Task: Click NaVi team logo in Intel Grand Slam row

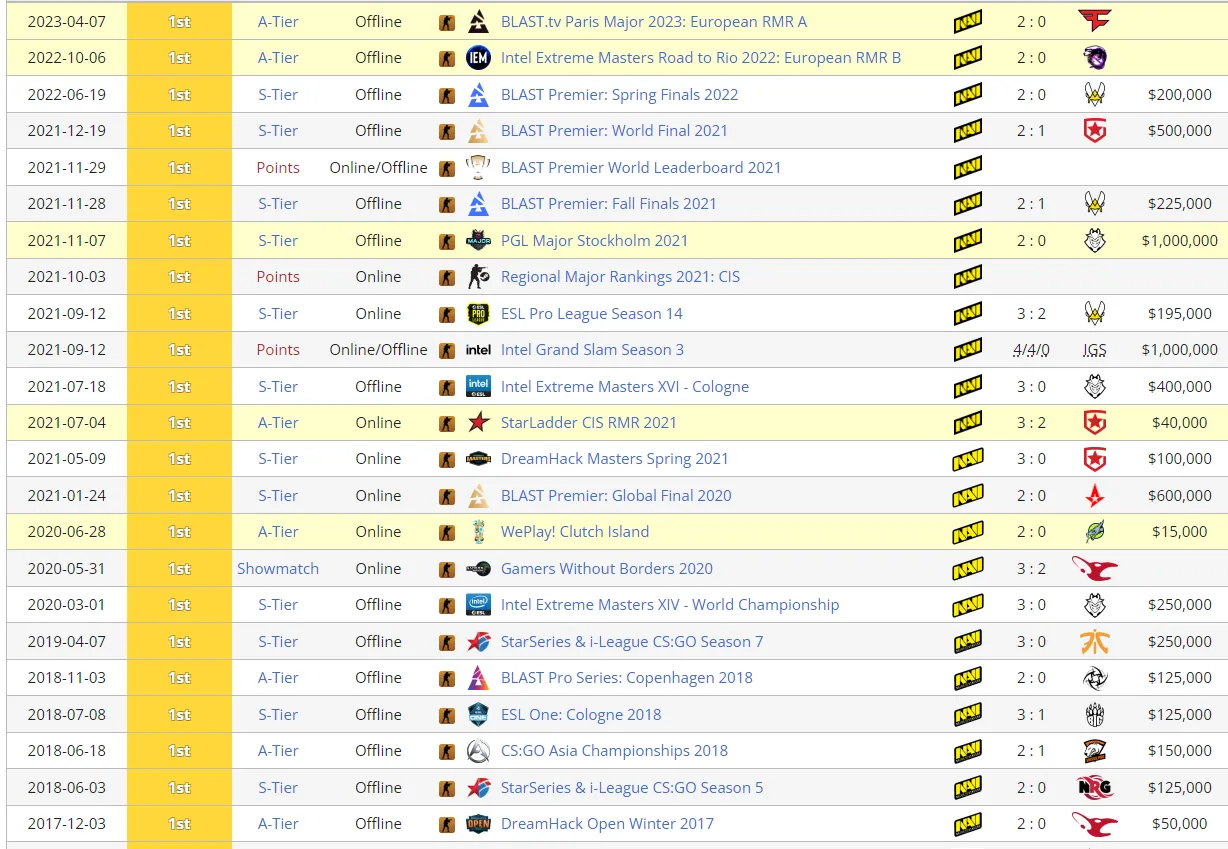Action: click(x=967, y=350)
